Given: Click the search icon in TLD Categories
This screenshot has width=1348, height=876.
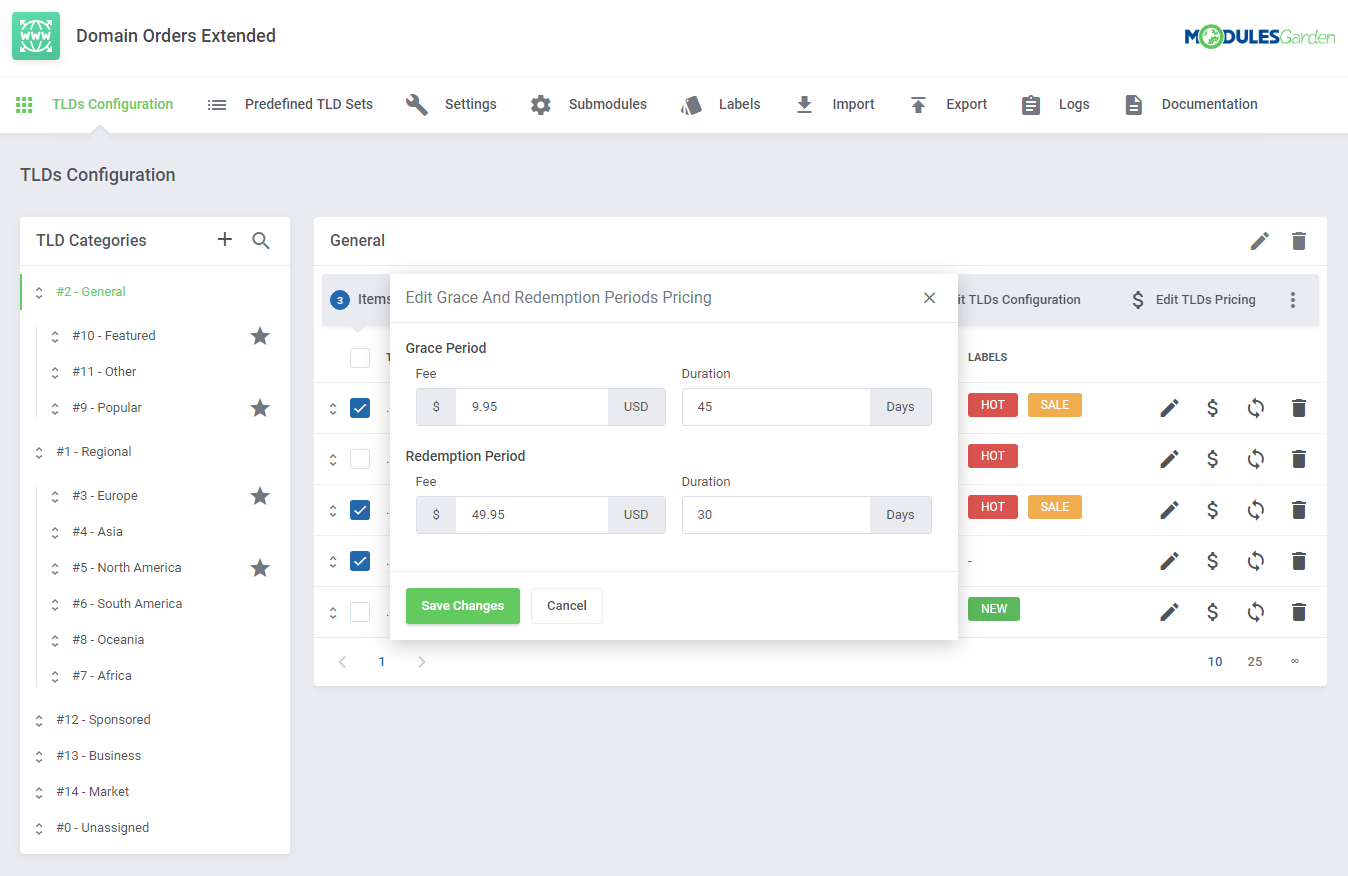Looking at the screenshot, I should coord(261,240).
